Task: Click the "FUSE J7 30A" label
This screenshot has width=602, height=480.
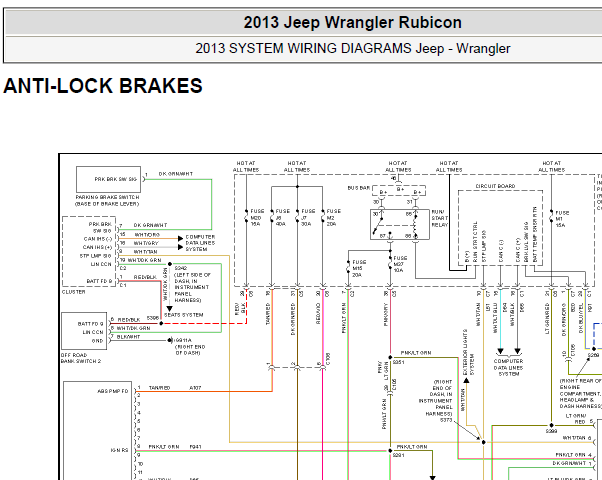Action: tap(308, 217)
